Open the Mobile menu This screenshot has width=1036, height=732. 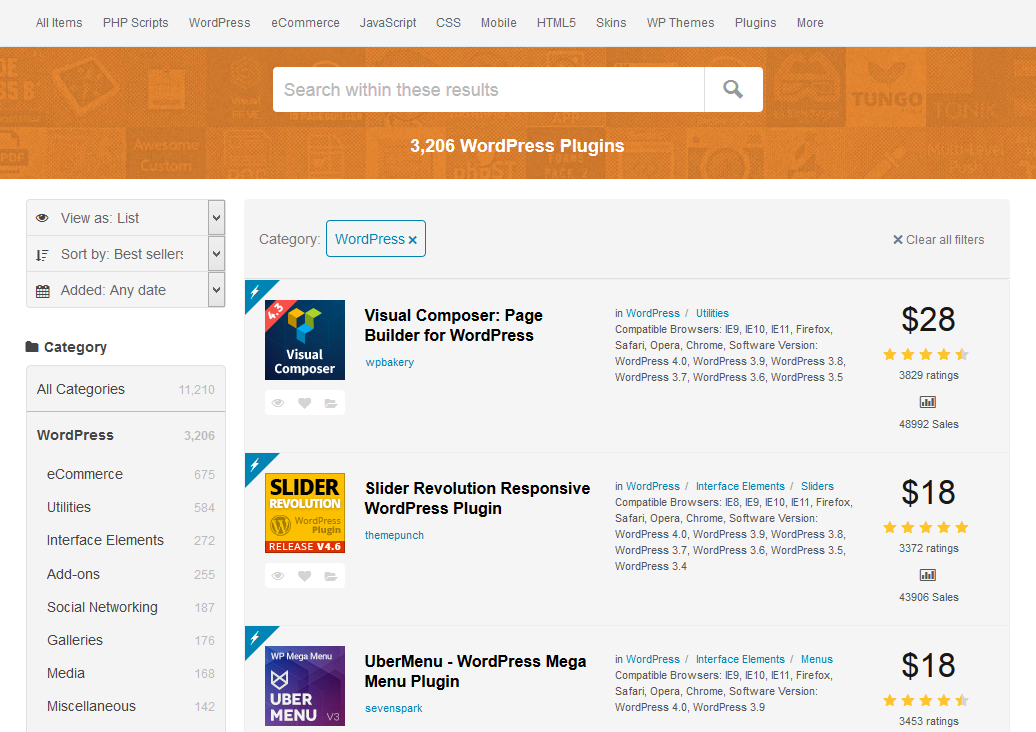498,22
